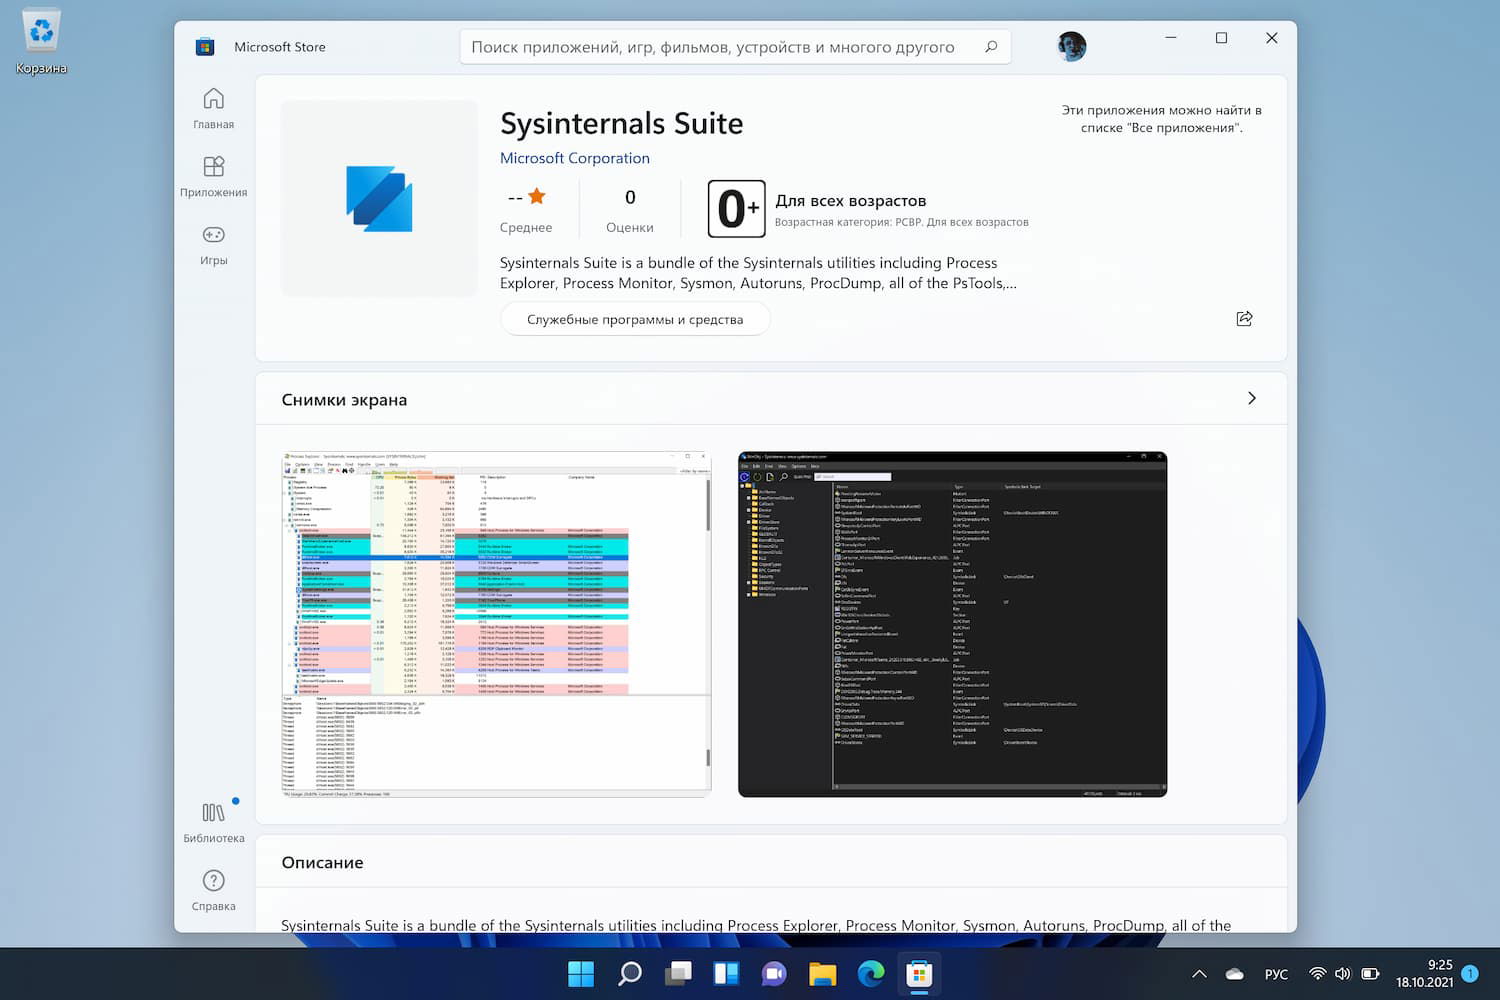Click the search magnifier icon
This screenshot has height=1000, width=1500.
point(991,47)
